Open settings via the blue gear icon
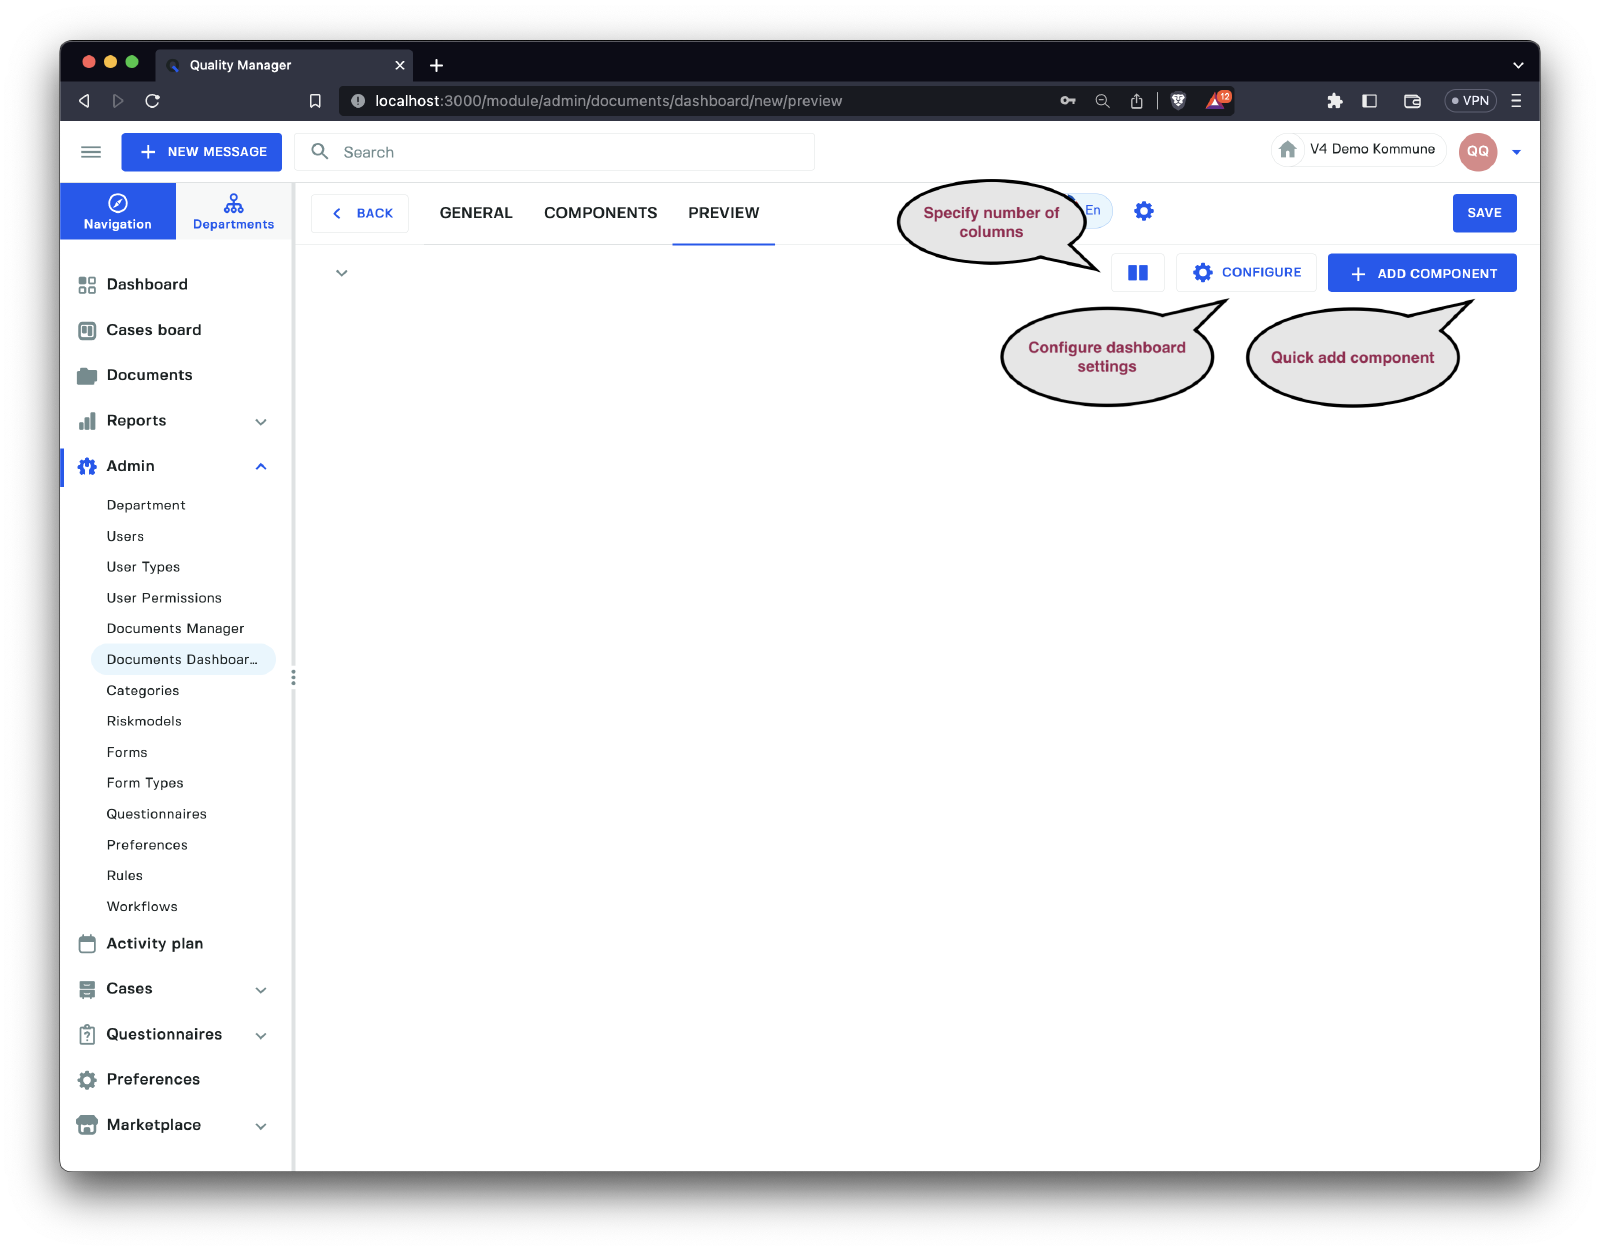Viewport: 1600px width, 1251px height. [1144, 211]
